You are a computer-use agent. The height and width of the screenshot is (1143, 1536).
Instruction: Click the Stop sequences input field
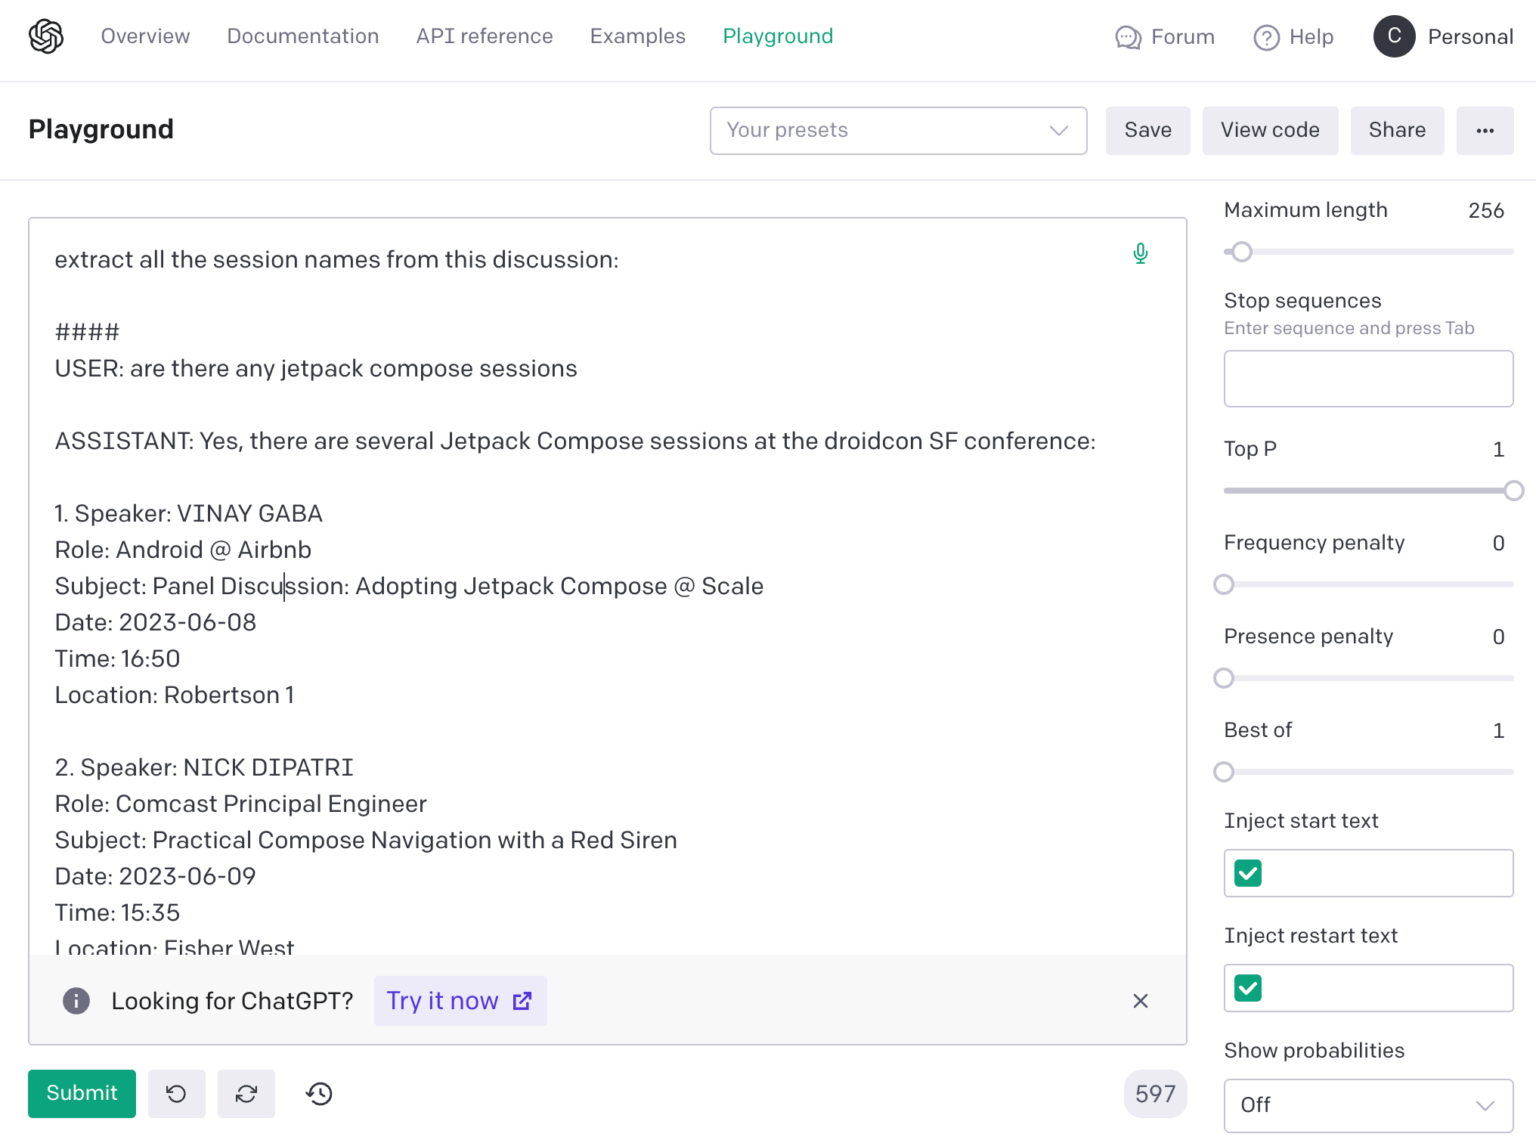(1367, 378)
